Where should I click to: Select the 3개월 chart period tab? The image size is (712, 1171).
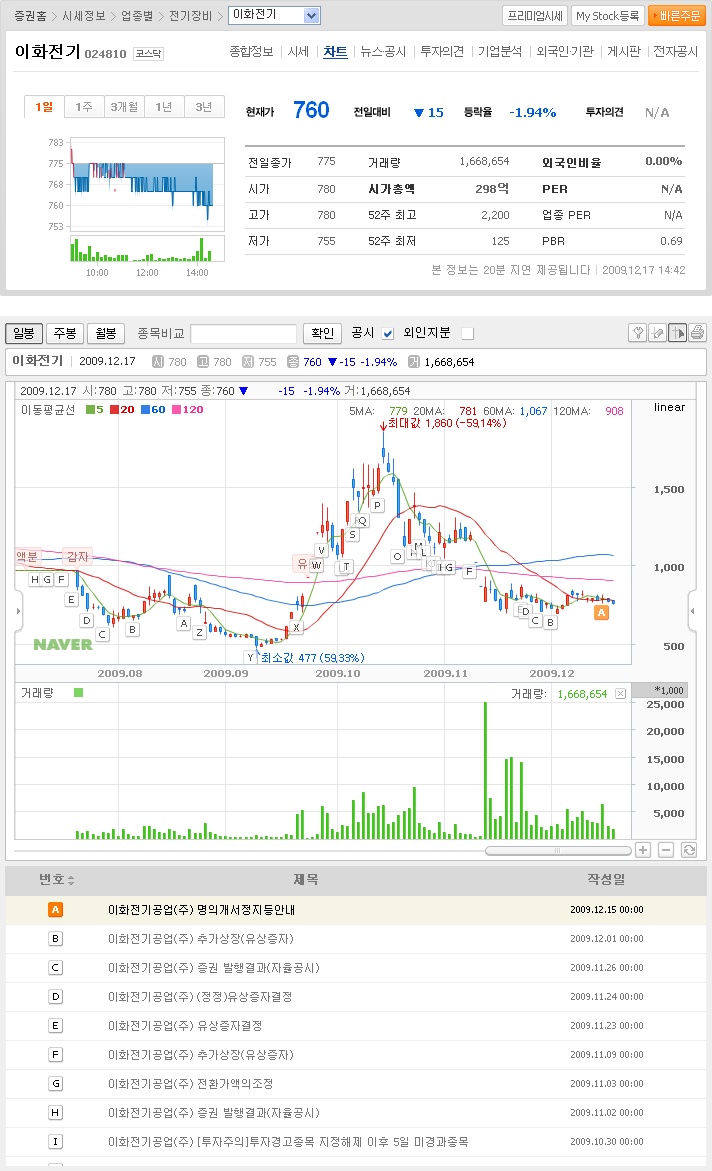tap(124, 108)
